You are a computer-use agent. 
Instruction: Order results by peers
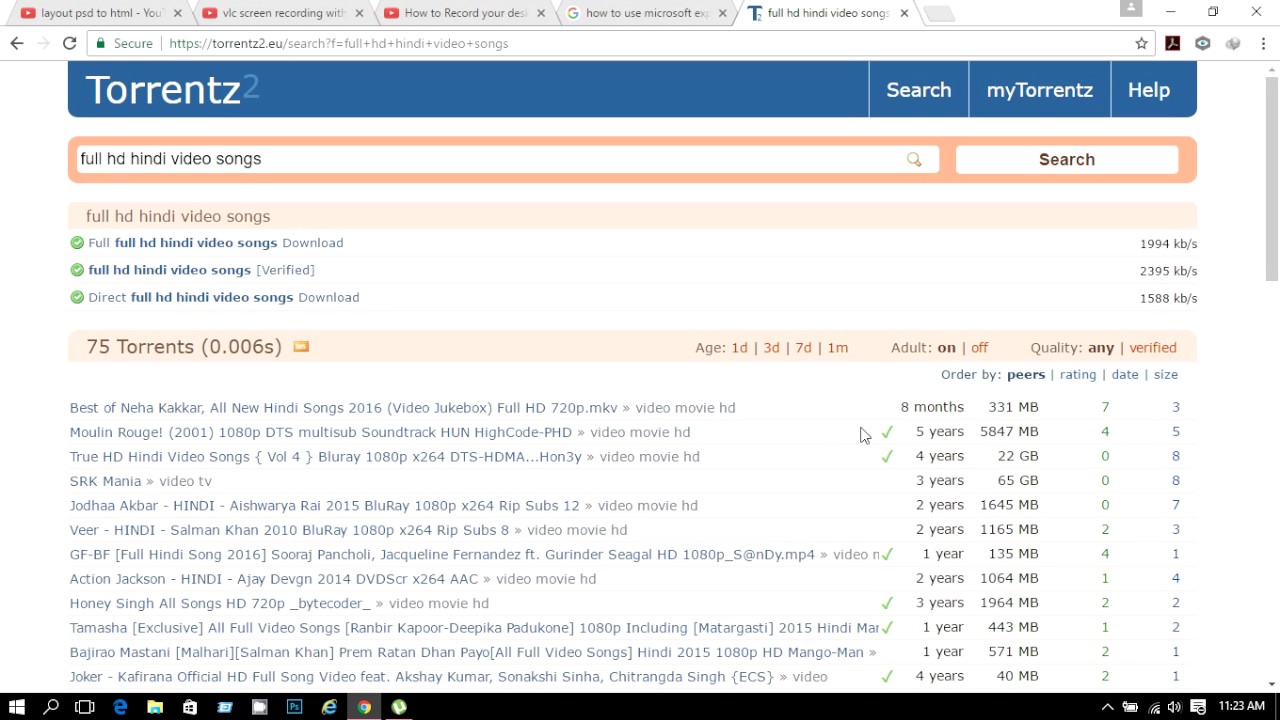tap(1026, 374)
